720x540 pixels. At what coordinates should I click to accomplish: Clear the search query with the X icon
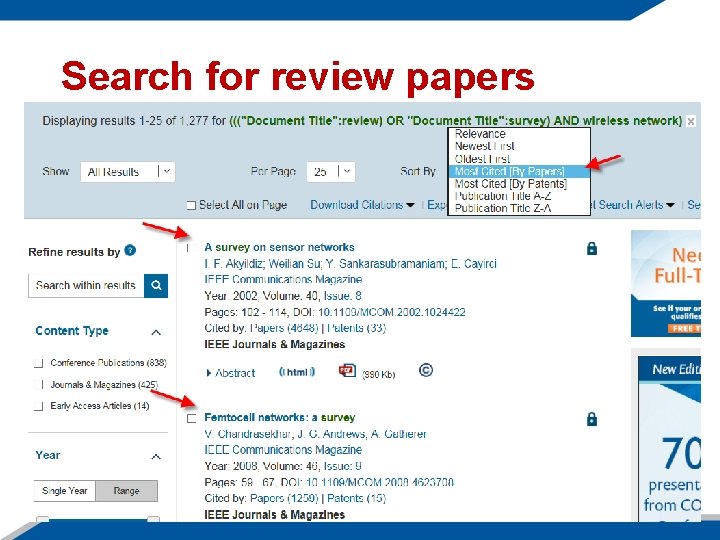click(x=691, y=121)
